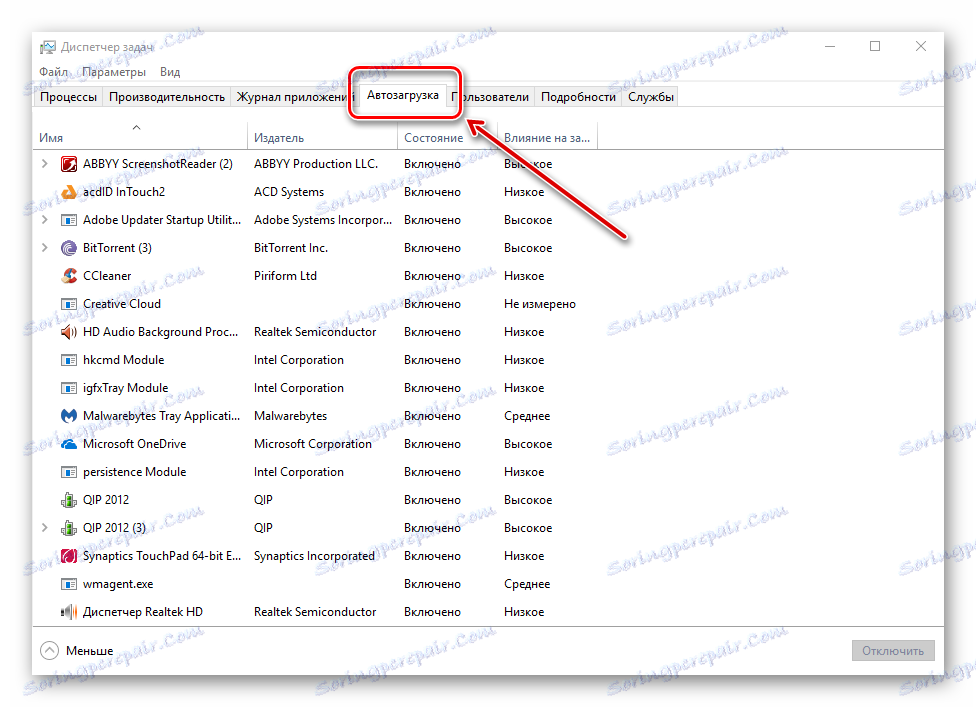
Task: Click the Меньше label
Action: click(90, 650)
